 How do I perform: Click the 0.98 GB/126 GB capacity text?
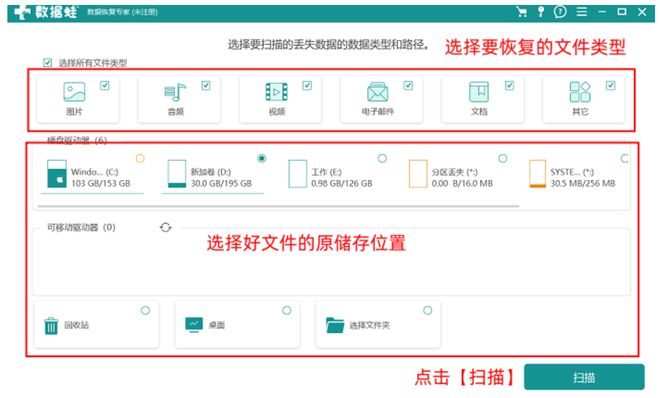click(x=342, y=183)
